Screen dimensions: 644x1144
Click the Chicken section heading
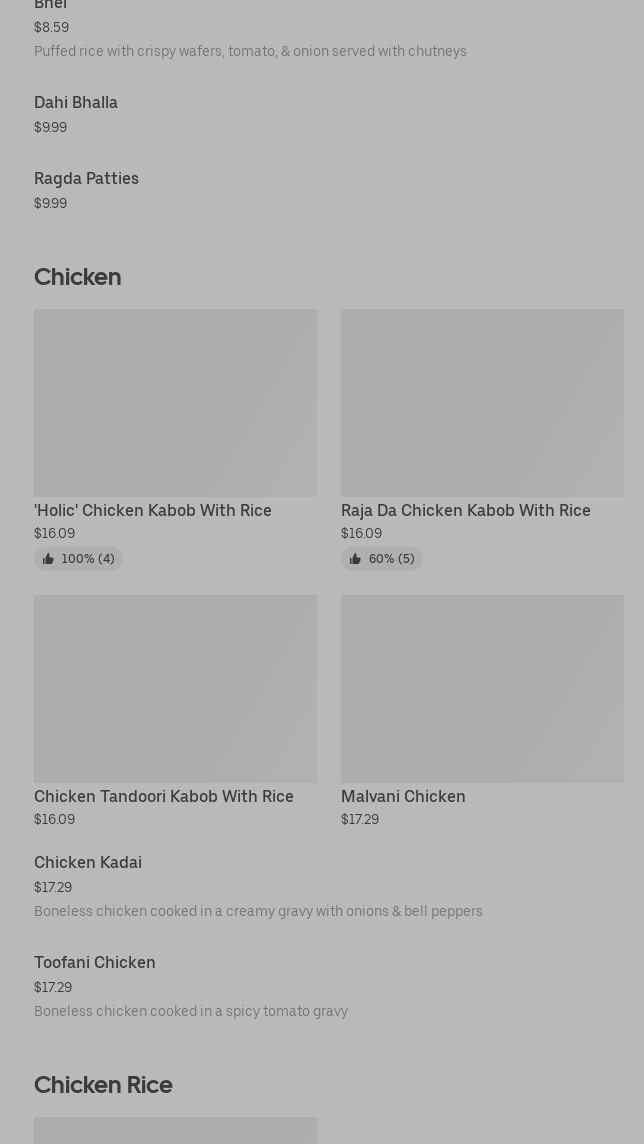78,276
